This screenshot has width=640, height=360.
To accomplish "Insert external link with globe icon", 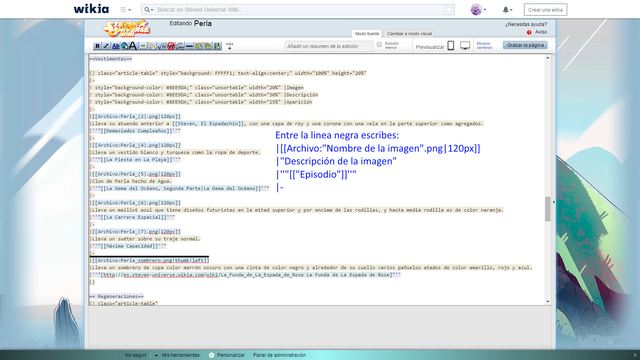I will tap(124, 46).
